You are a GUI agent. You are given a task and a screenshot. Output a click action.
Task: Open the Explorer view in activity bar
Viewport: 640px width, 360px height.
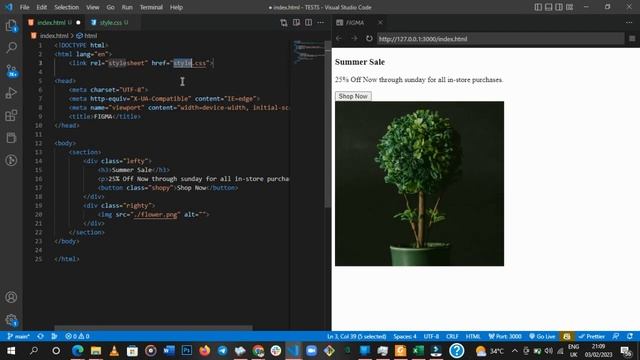[x=11, y=26]
